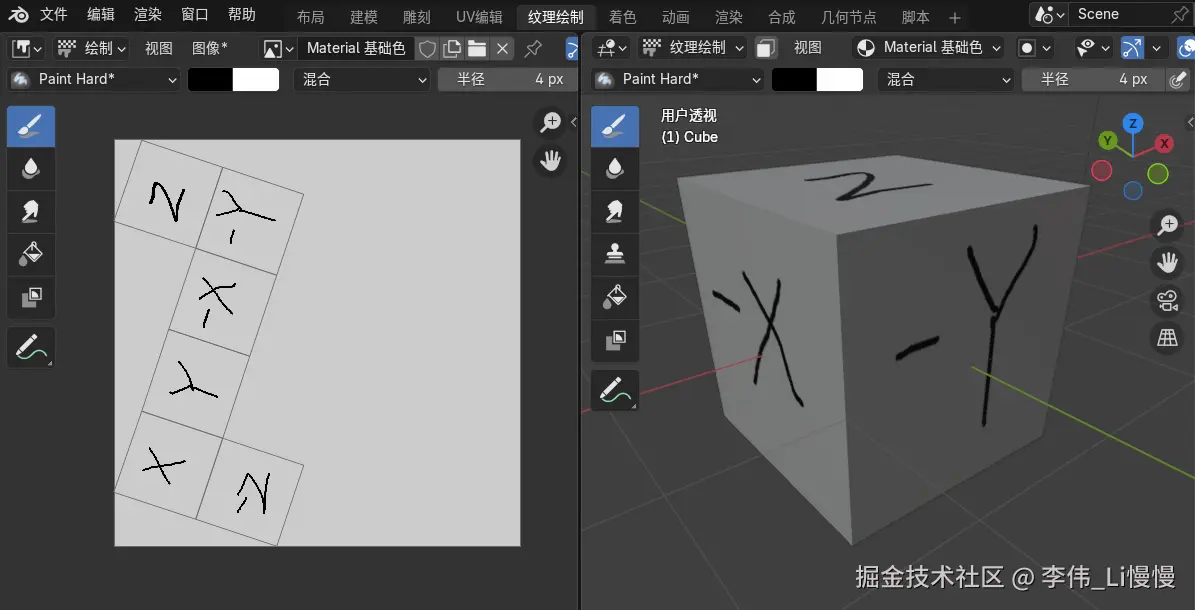Screen dimensions: 1195x610
Task: Open the 图像* menu in image editor
Action: click(210, 49)
